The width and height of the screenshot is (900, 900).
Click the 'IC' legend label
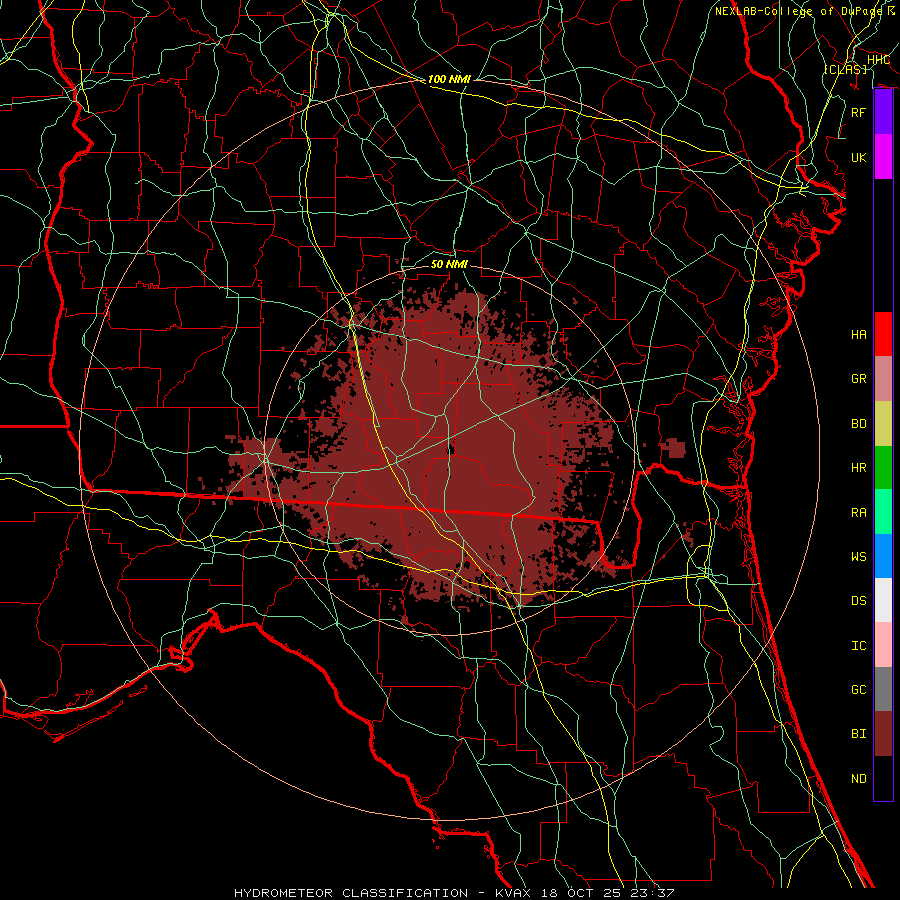click(x=858, y=646)
